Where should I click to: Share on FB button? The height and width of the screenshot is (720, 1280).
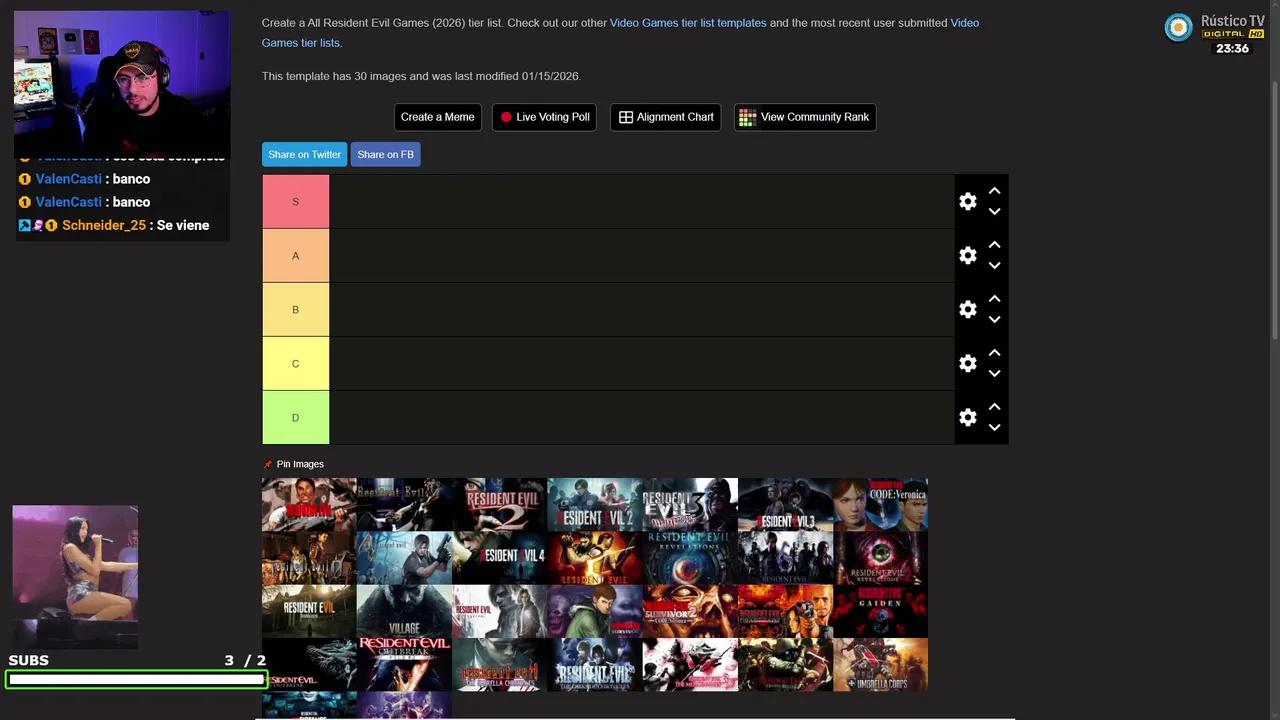pos(385,154)
